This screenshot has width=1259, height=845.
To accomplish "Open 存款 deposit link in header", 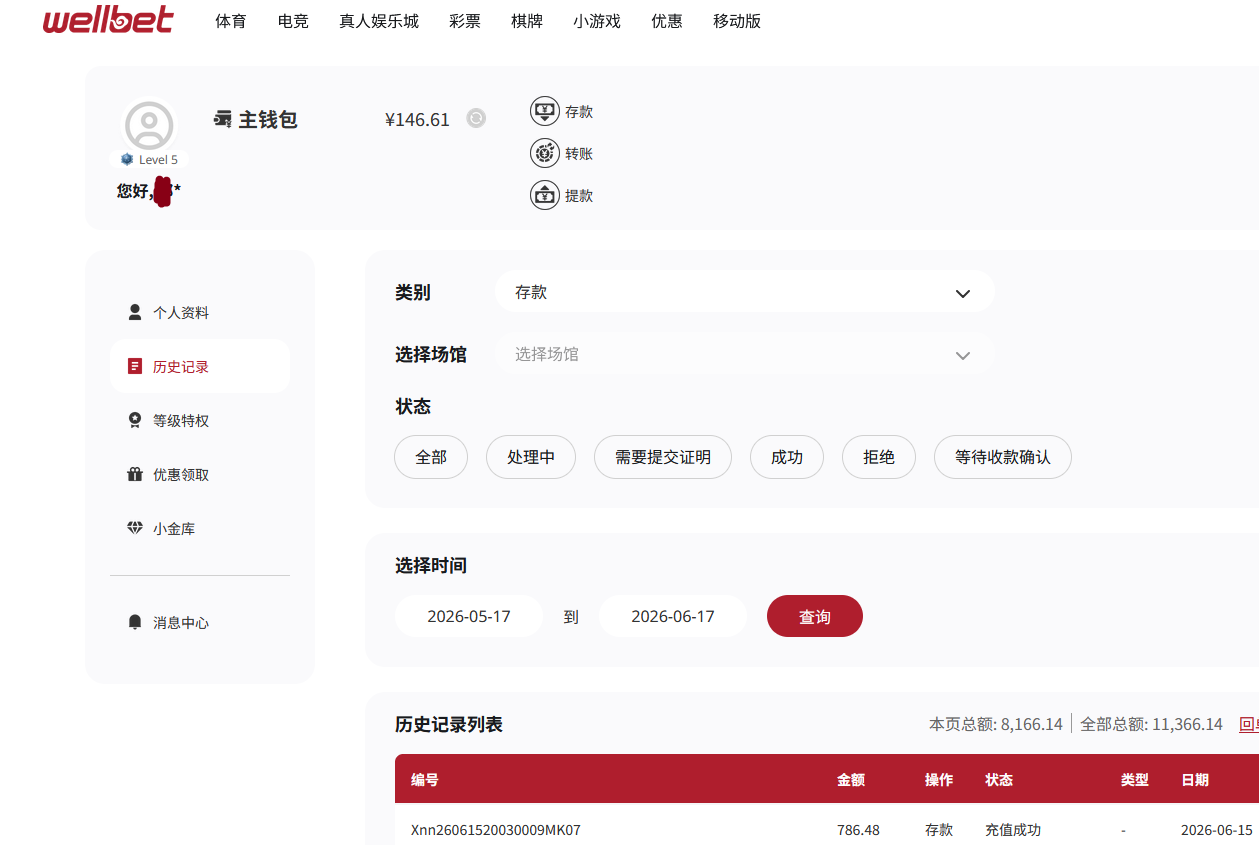I will (579, 112).
